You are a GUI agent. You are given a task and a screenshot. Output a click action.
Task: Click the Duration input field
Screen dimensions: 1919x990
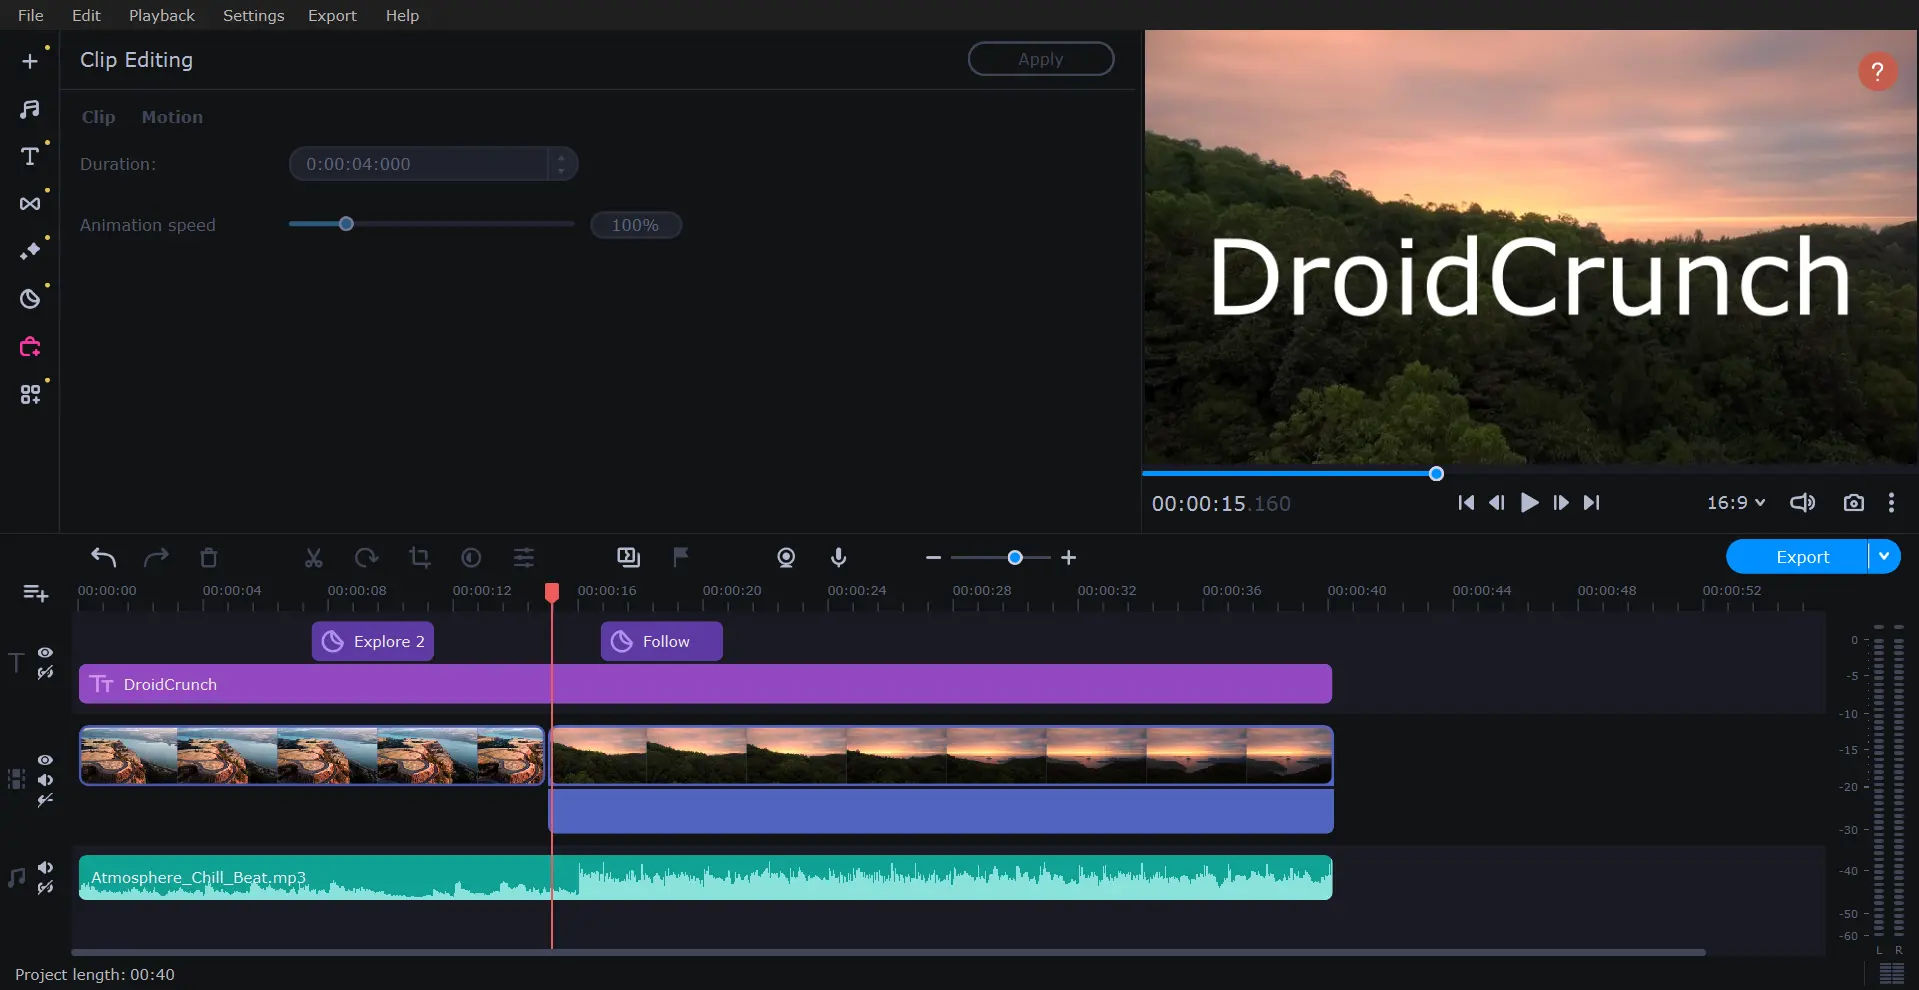click(x=418, y=164)
